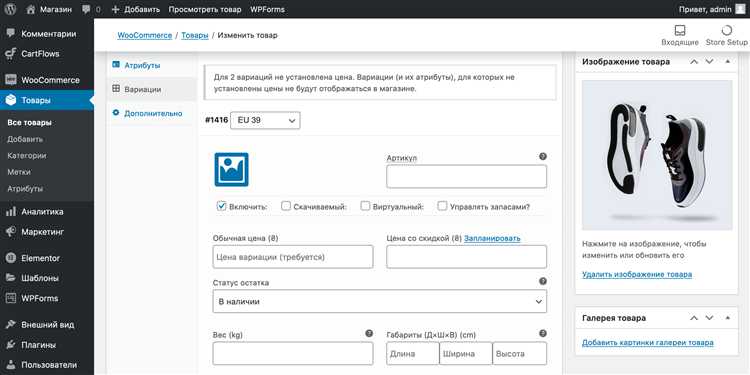Click the Товары box icon
This screenshot has height=375, width=750.
coord(11,100)
